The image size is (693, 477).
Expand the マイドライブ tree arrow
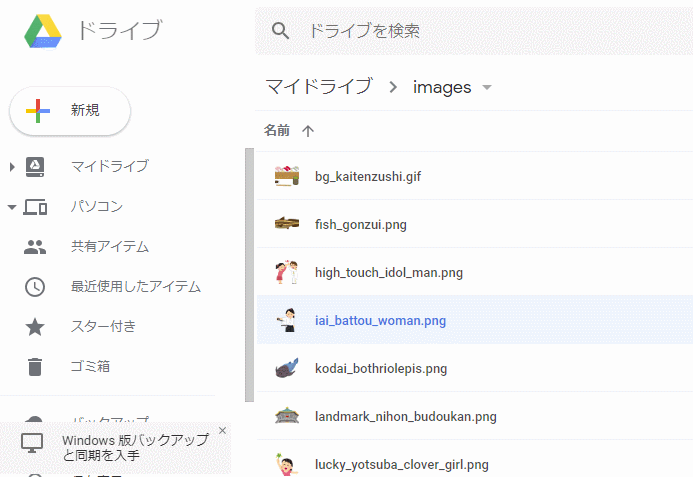(12, 167)
